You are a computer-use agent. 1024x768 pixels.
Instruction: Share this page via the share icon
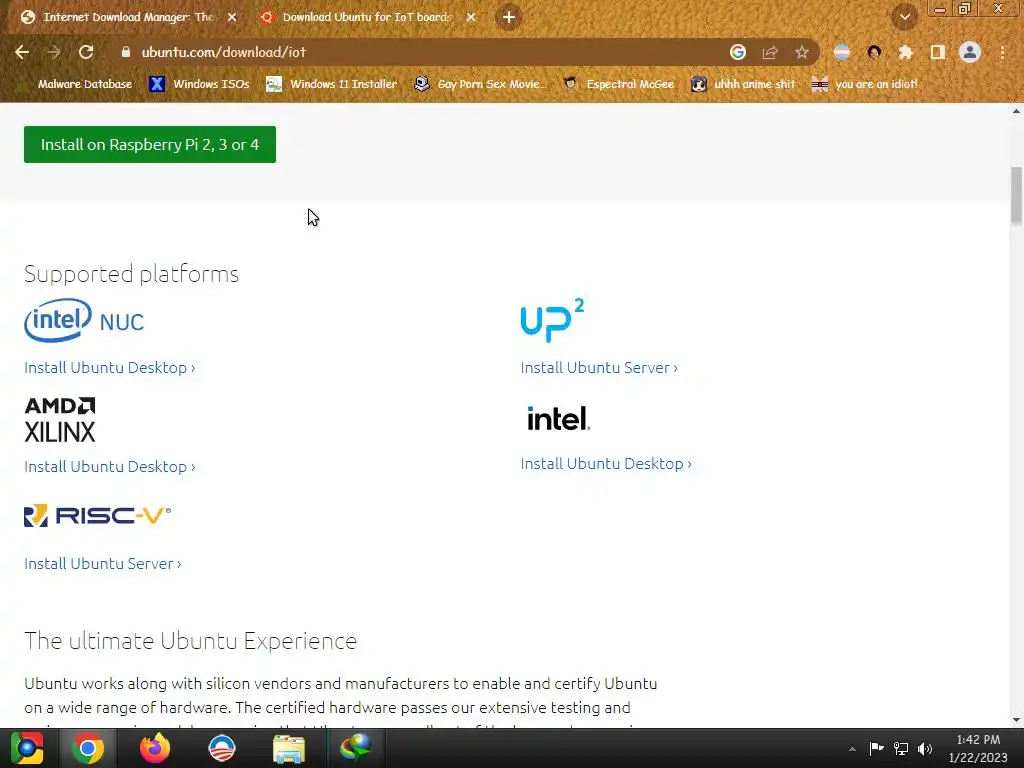(770, 52)
